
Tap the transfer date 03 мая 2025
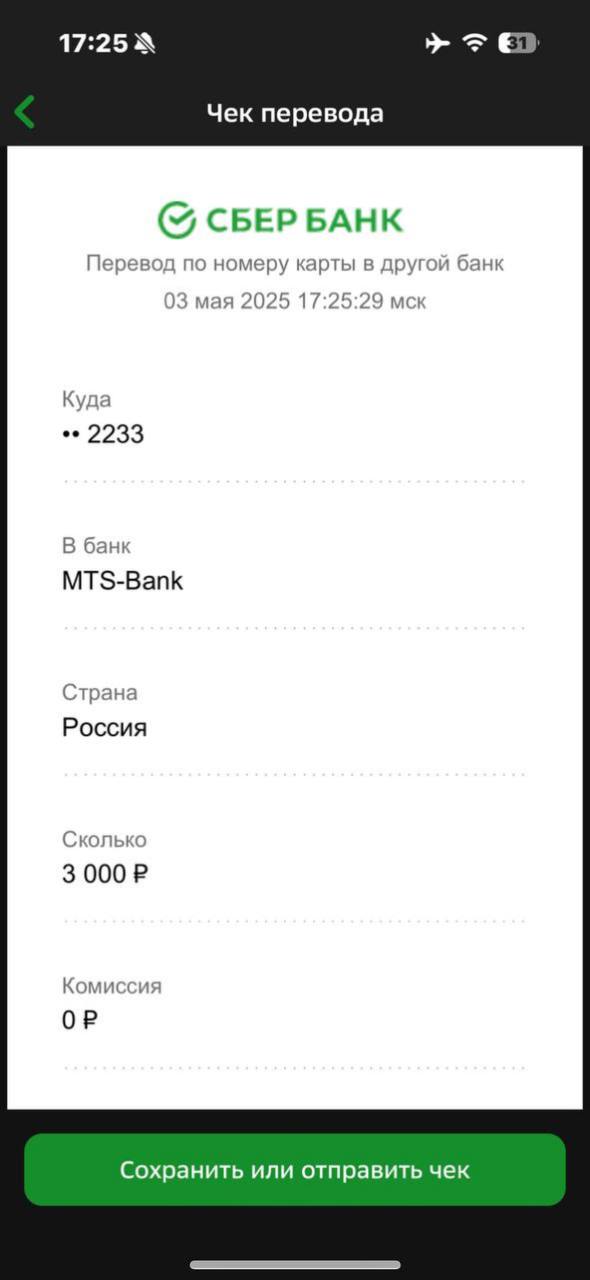click(226, 301)
